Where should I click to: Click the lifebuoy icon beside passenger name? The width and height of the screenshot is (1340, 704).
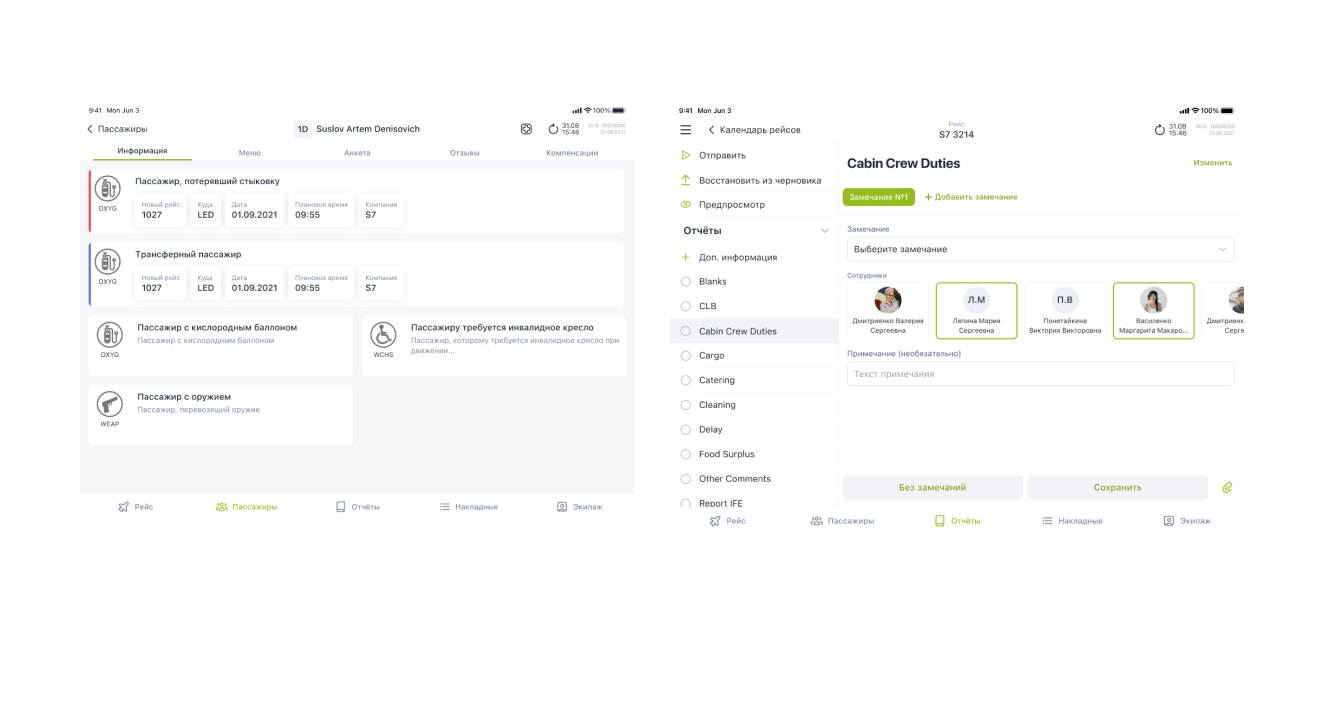click(526, 129)
